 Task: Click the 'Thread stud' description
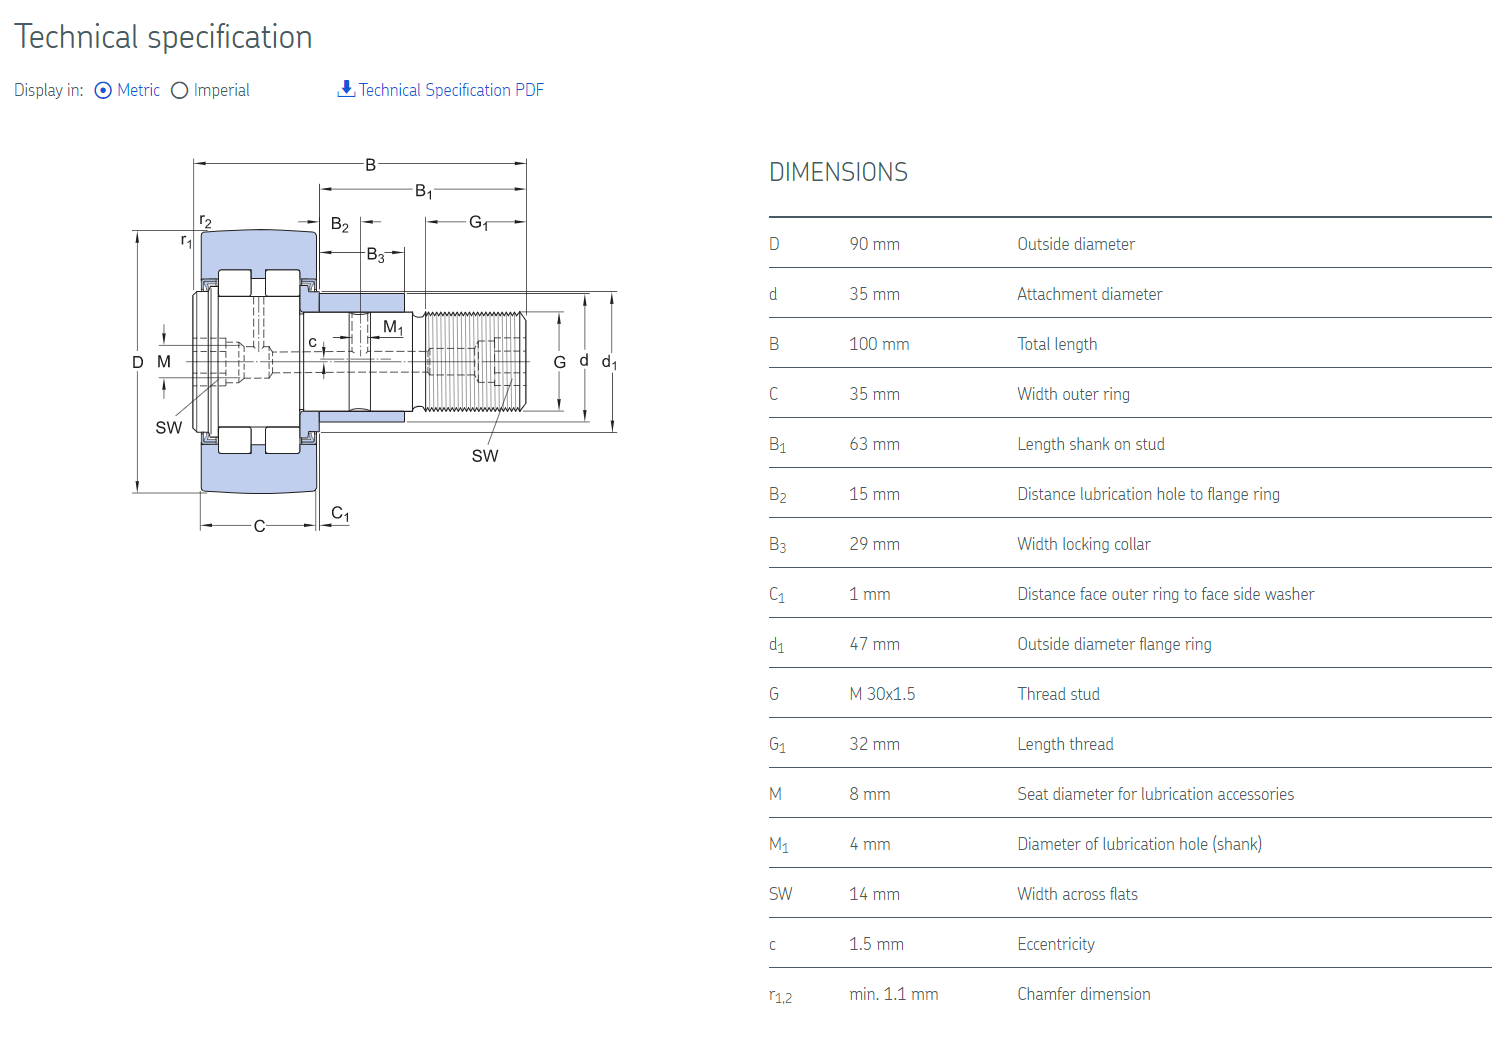(1058, 694)
